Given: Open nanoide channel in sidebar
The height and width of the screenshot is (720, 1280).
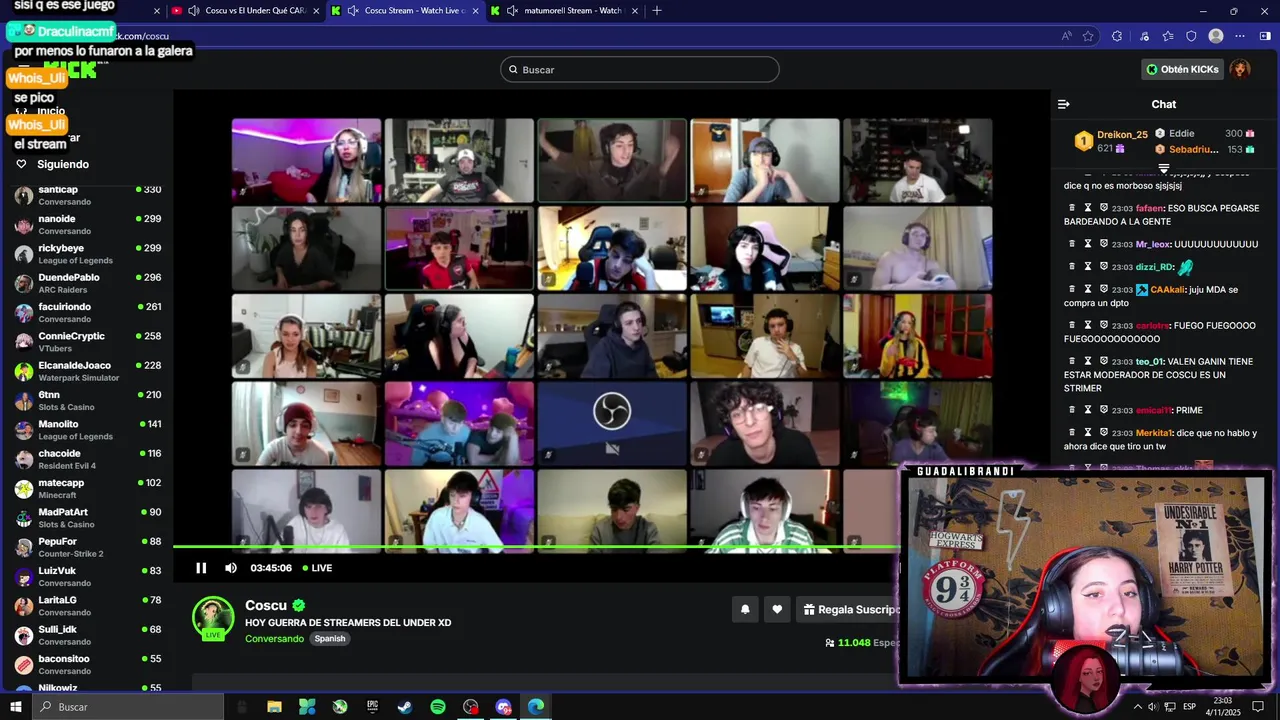Looking at the screenshot, I should pos(87,225).
